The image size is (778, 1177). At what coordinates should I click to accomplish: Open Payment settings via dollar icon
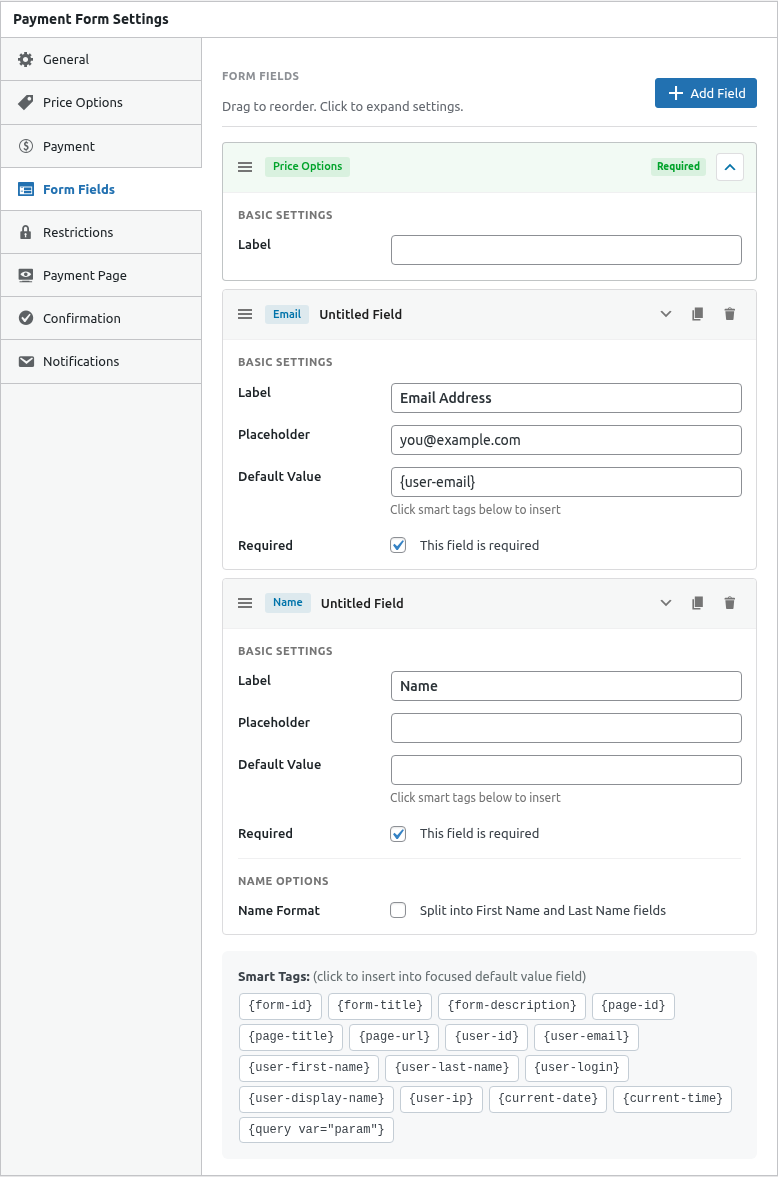click(x=28, y=146)
